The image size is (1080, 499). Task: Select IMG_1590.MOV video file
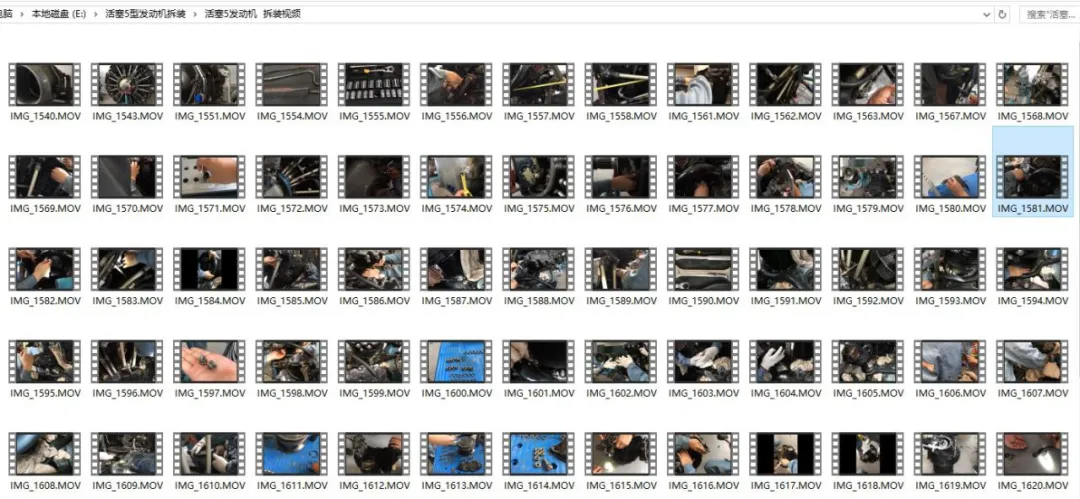pos(701,269)
